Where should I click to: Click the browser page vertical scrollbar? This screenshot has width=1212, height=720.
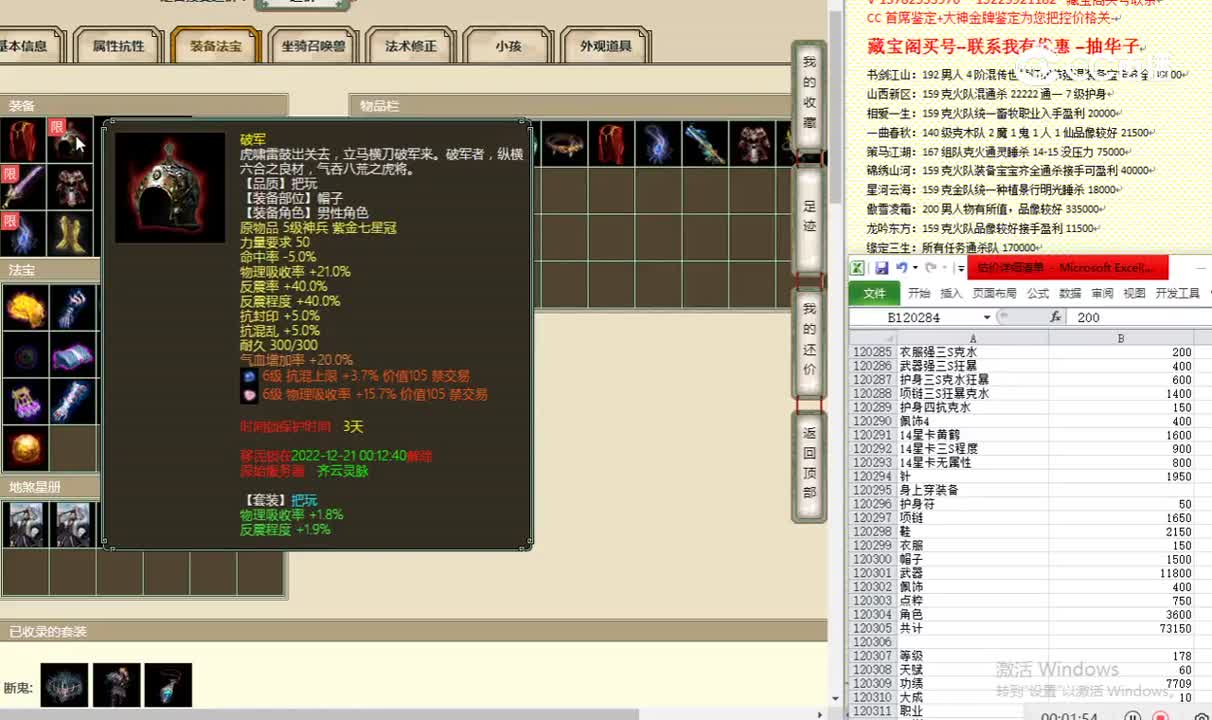(834, 360)
